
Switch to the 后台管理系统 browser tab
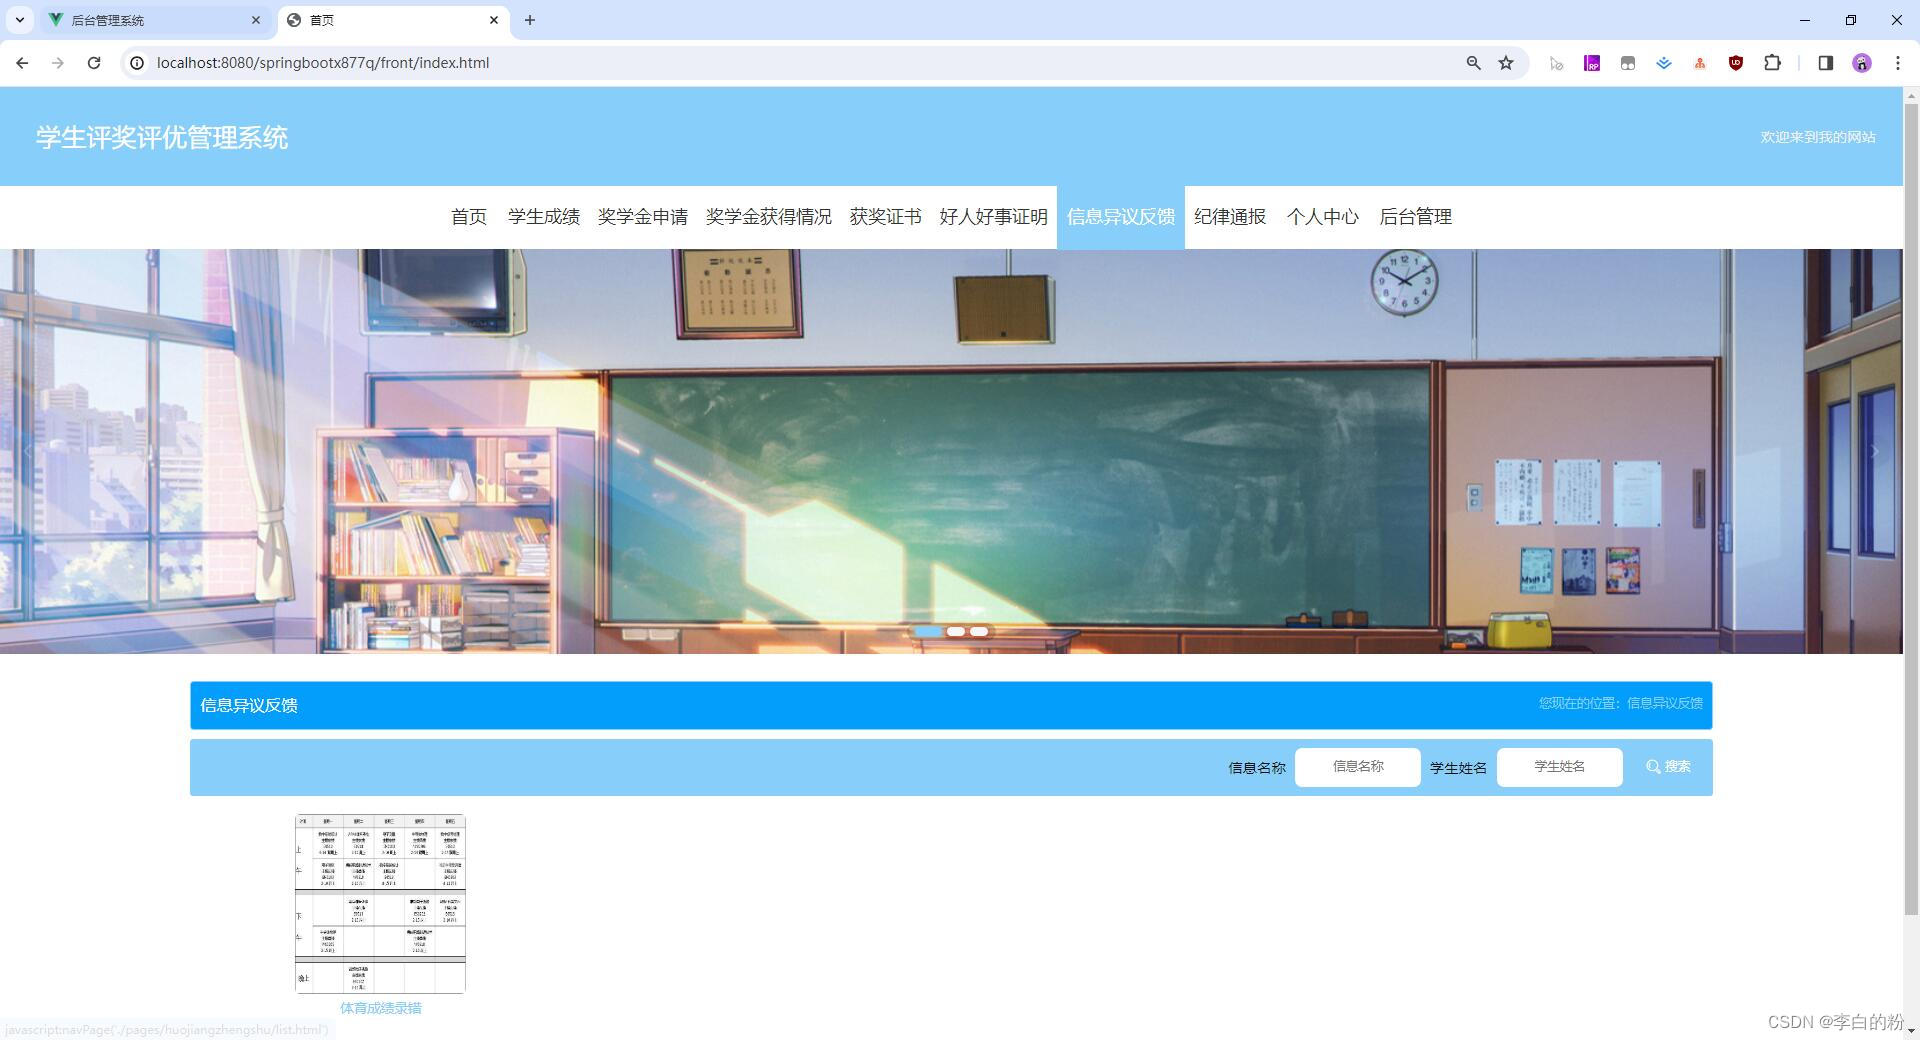(x=155, y=20)
